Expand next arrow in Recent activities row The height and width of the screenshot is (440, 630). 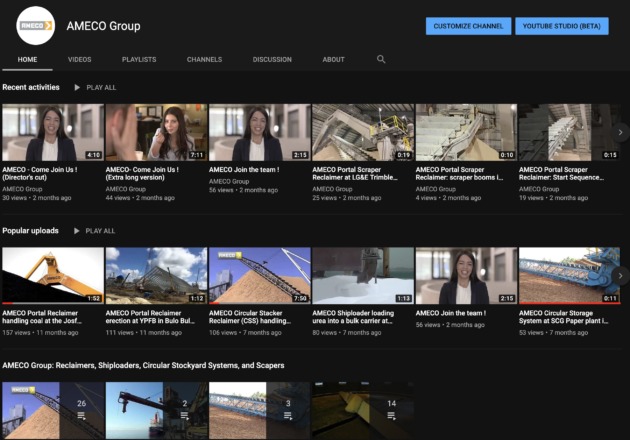pos(620,132)
